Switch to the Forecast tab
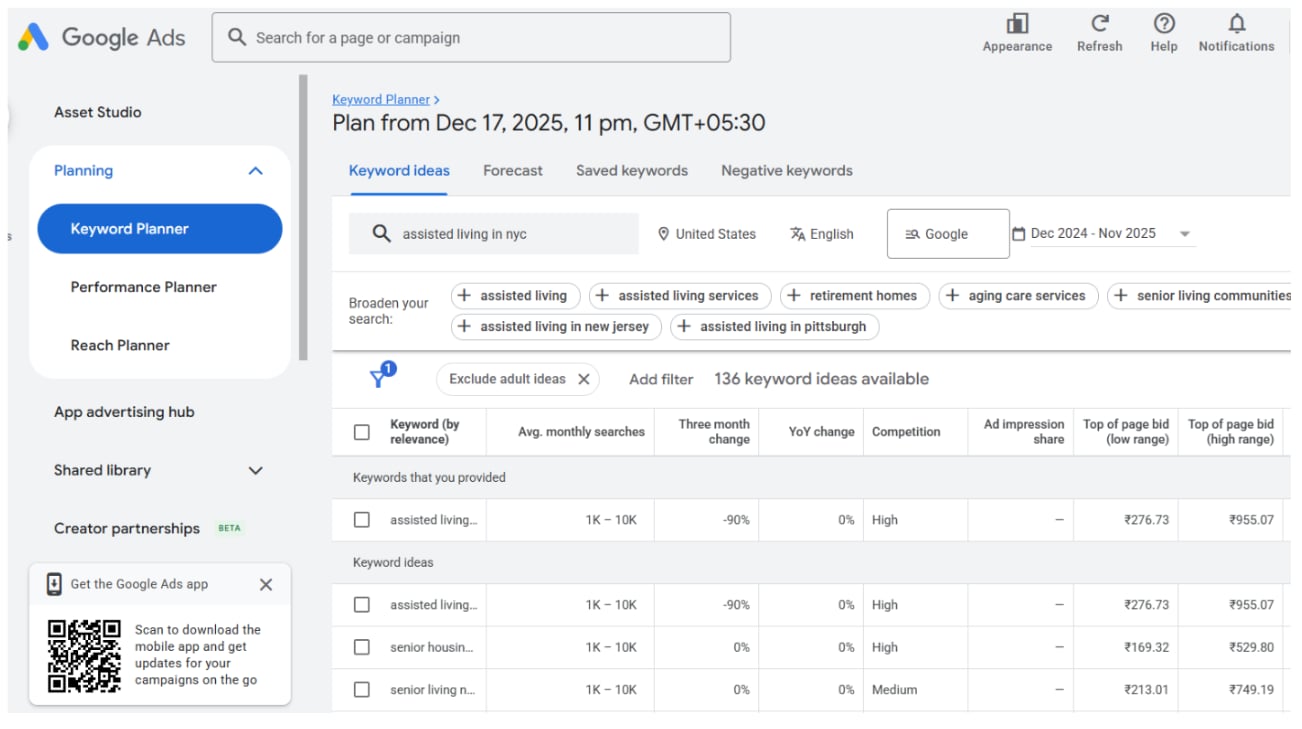This screenshot has width=1302, height=729. tap(513, 171)
